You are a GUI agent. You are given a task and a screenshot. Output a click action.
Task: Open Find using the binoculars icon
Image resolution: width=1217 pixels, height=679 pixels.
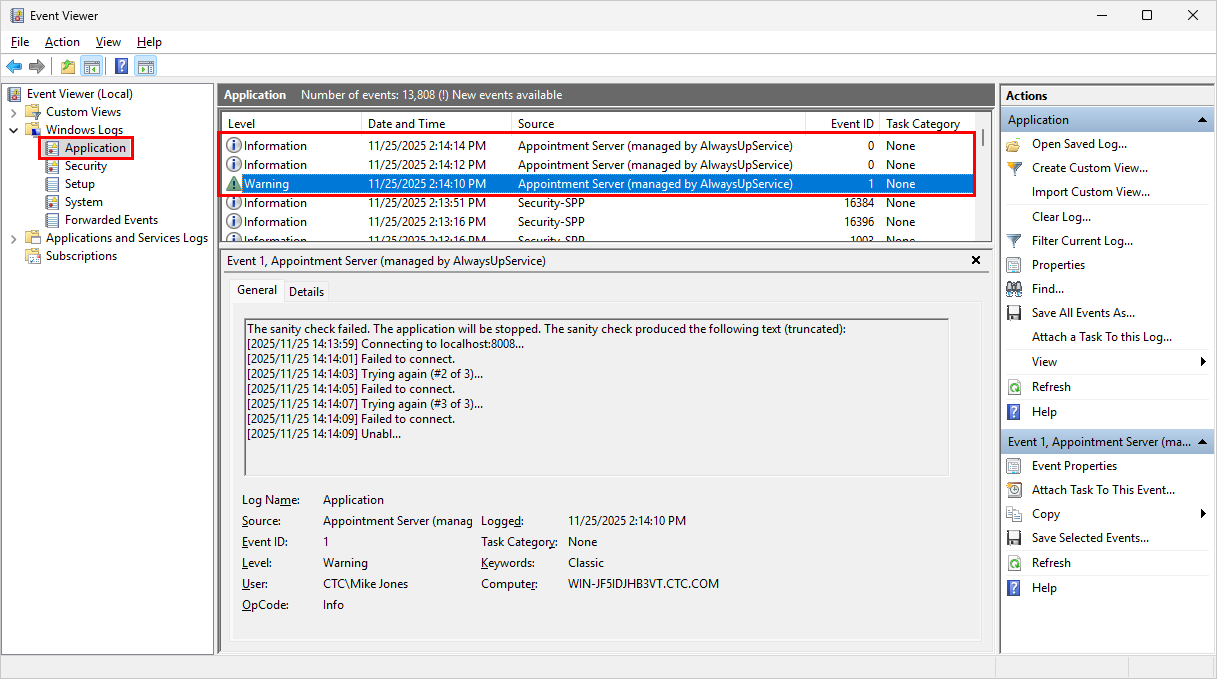pos(1048,288)
